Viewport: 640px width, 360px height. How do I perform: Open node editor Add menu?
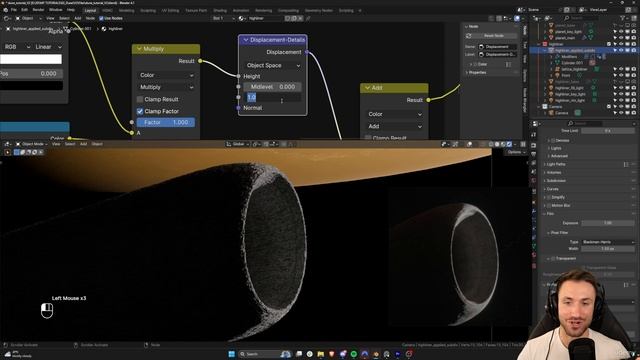[77, 18]
